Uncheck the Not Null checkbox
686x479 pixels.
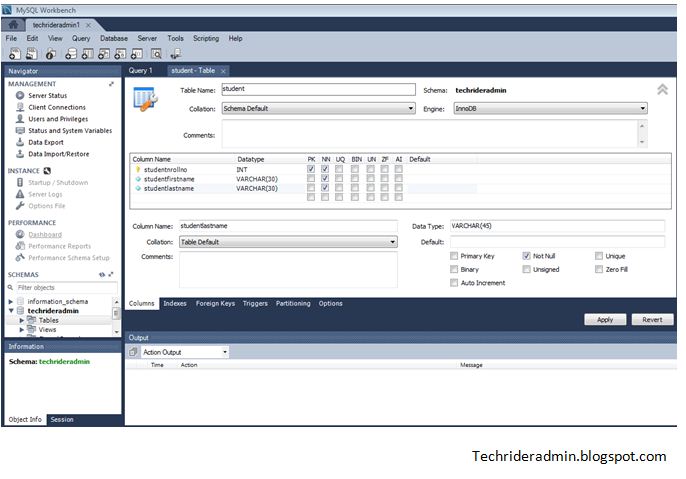tap(527, 256)
